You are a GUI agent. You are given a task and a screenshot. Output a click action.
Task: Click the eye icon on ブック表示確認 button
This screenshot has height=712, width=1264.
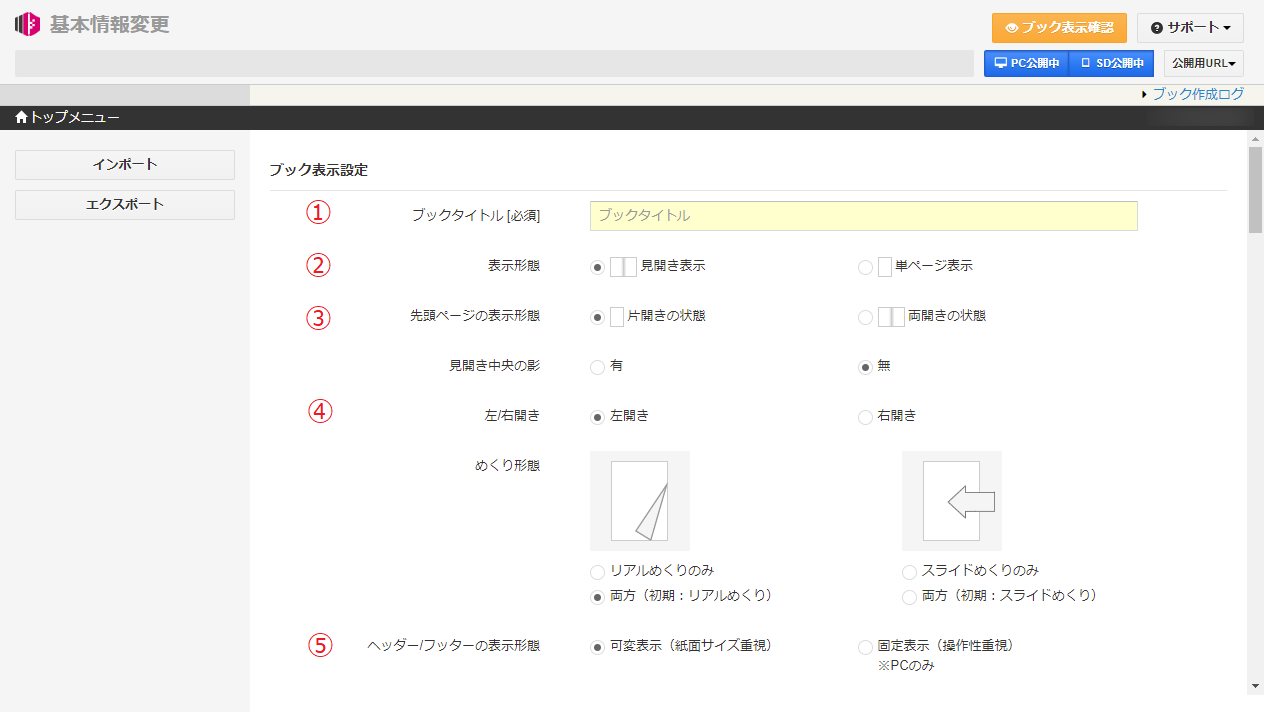[x=1013, y=28]
